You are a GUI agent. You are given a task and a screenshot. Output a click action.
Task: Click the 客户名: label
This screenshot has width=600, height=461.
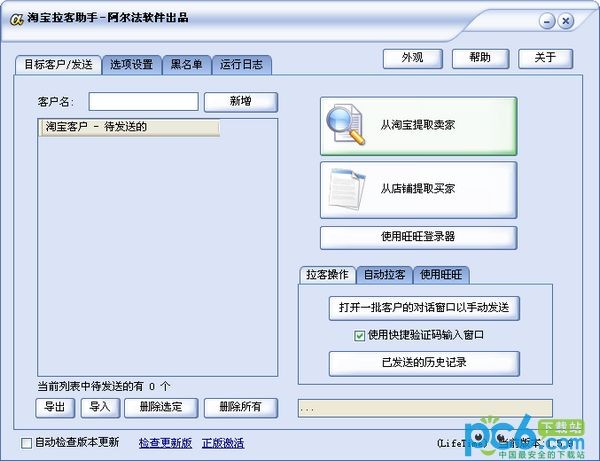[55, 102]
